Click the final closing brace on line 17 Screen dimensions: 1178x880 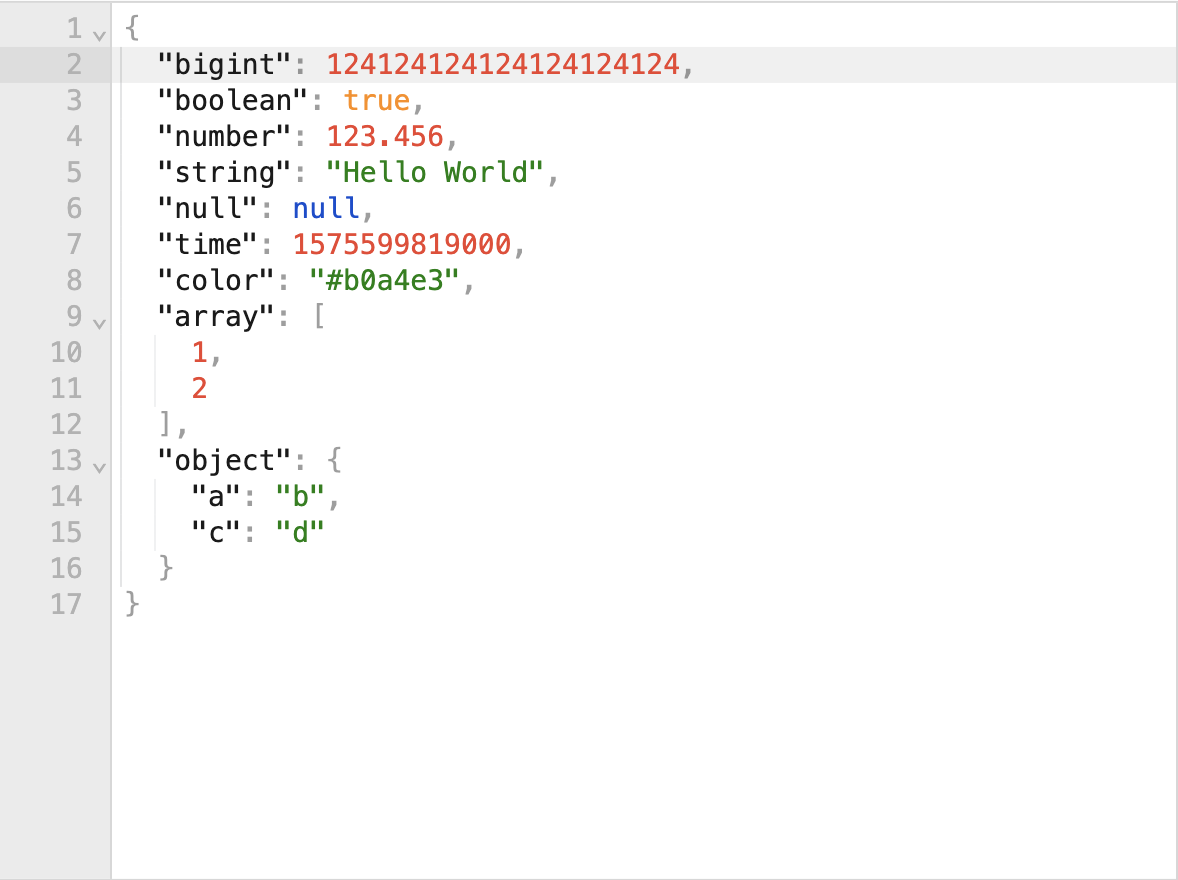tap(132, 604)
